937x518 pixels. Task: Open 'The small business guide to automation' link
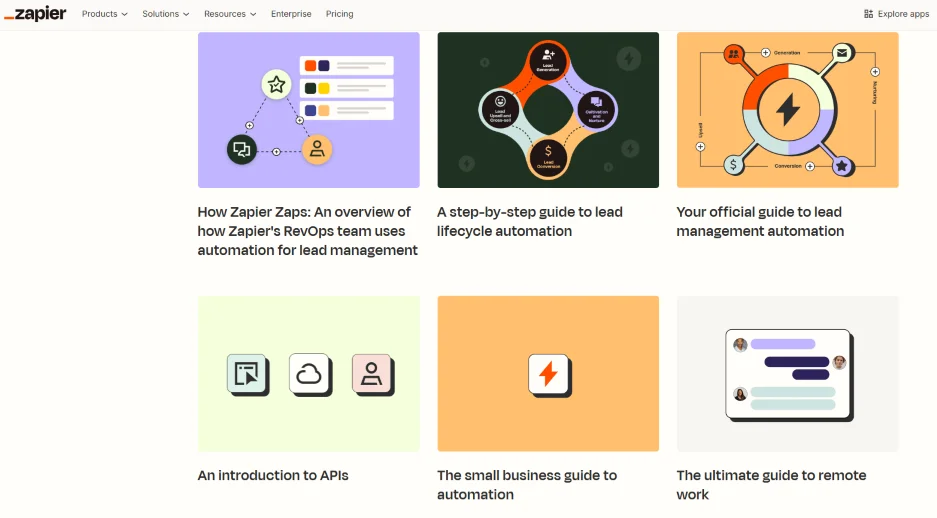point(526,484)
